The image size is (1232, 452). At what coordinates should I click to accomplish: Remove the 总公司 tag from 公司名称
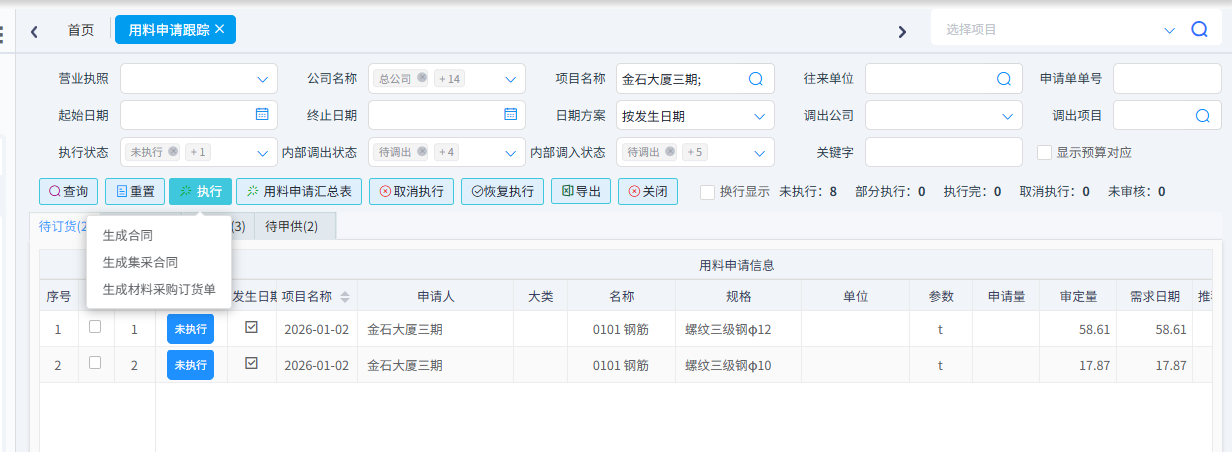tap(422, 78)
